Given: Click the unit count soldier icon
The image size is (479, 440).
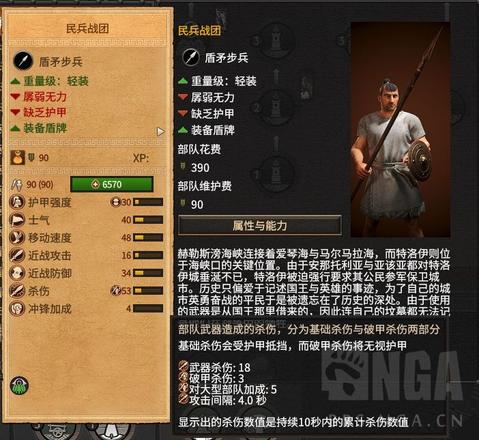Looking at the screenshot, I should [17, 184].
